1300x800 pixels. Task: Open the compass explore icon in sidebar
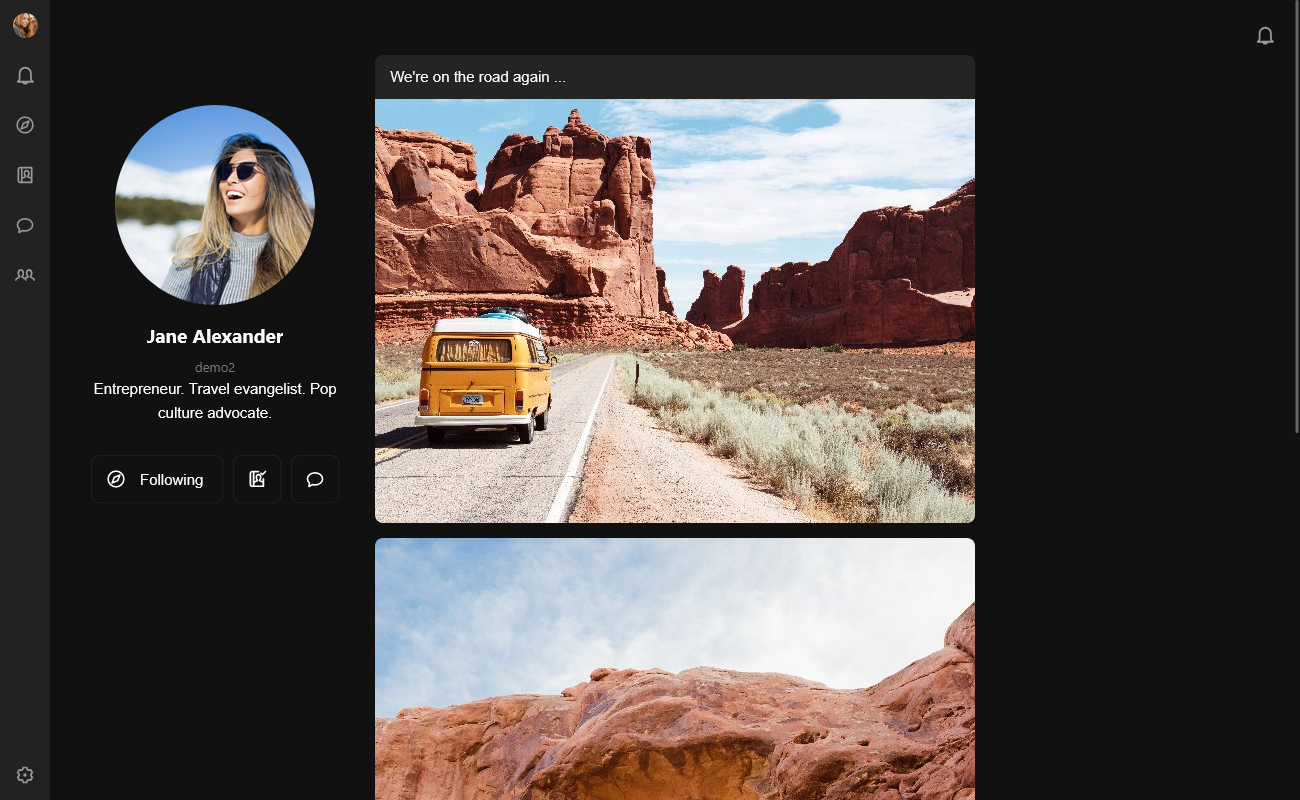25,125
